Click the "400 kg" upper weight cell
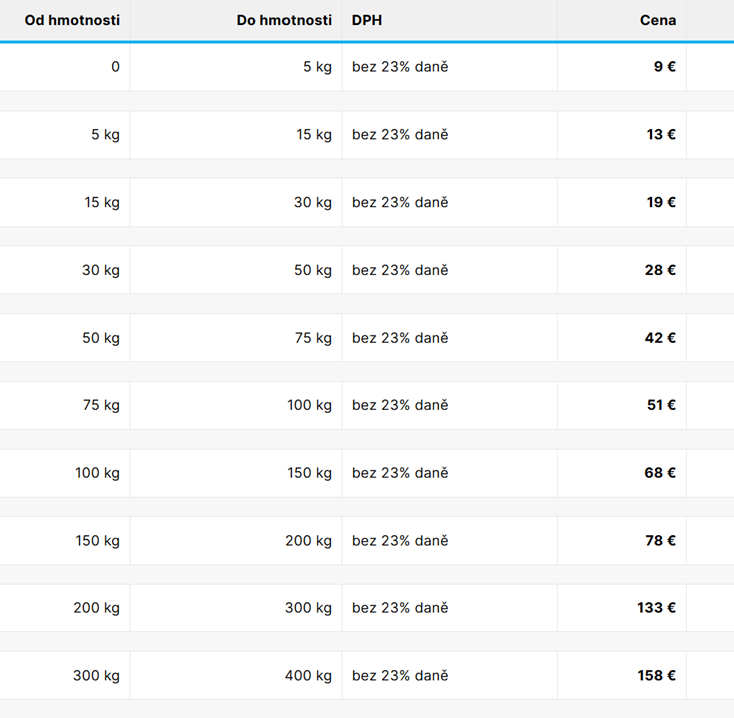The height and width of the screenshot is (718, 734). (308, 676)
